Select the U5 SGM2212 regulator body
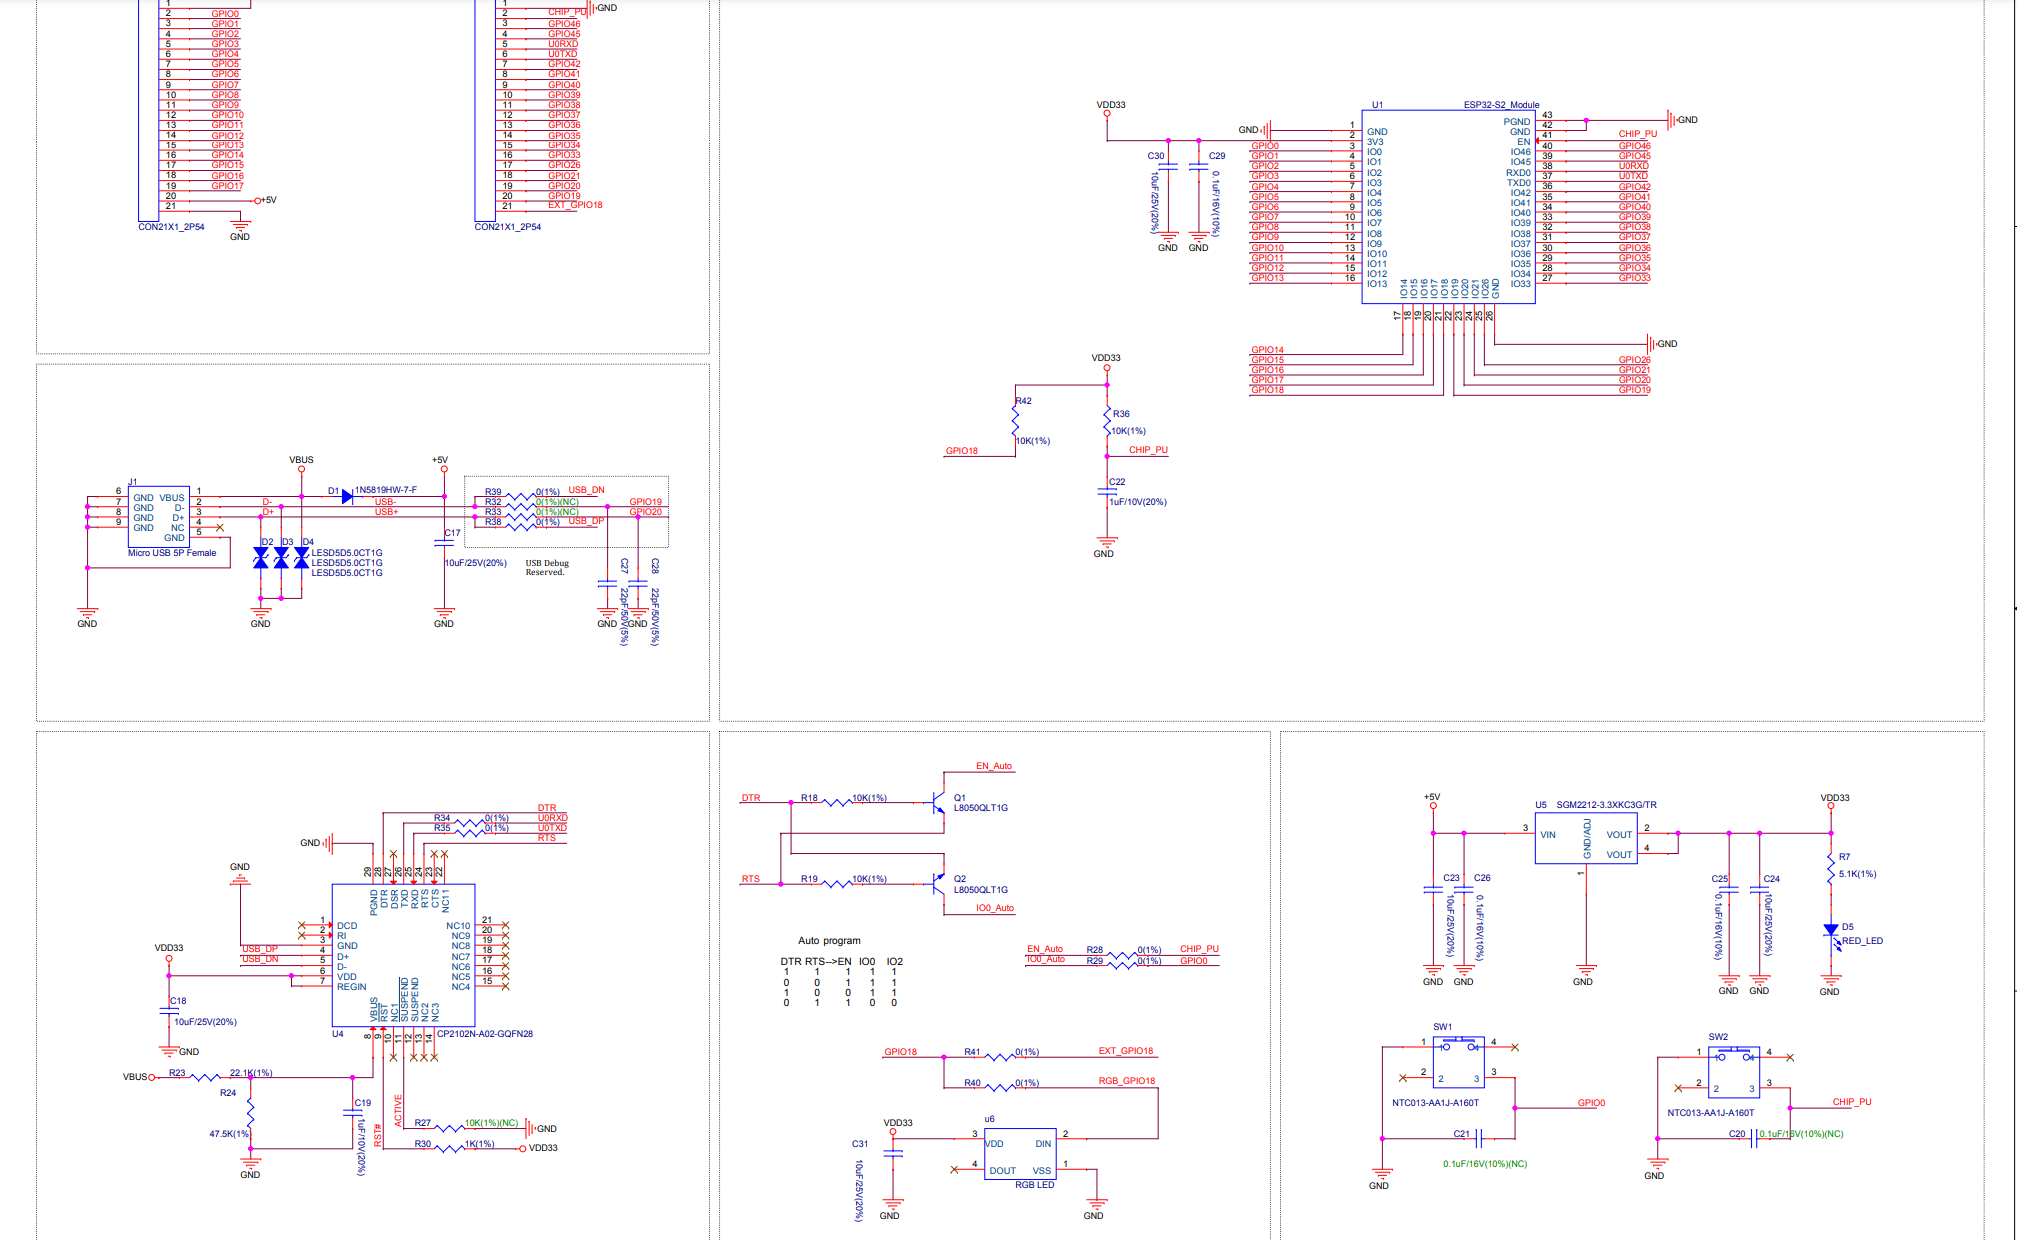This screenshot has height=1240, width=2017. click(1585, 839)
